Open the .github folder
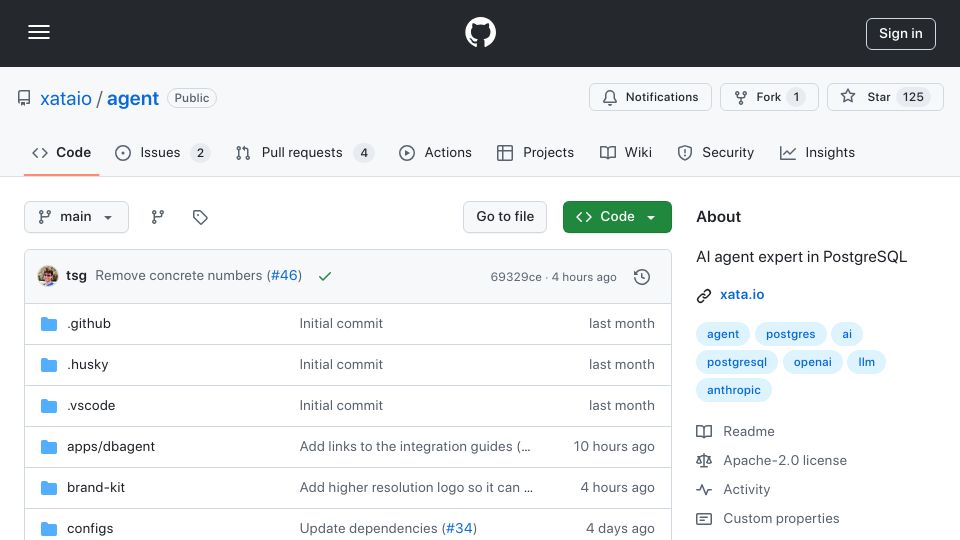This screenshot has height=540, width=960. click(x=89, y=323)
